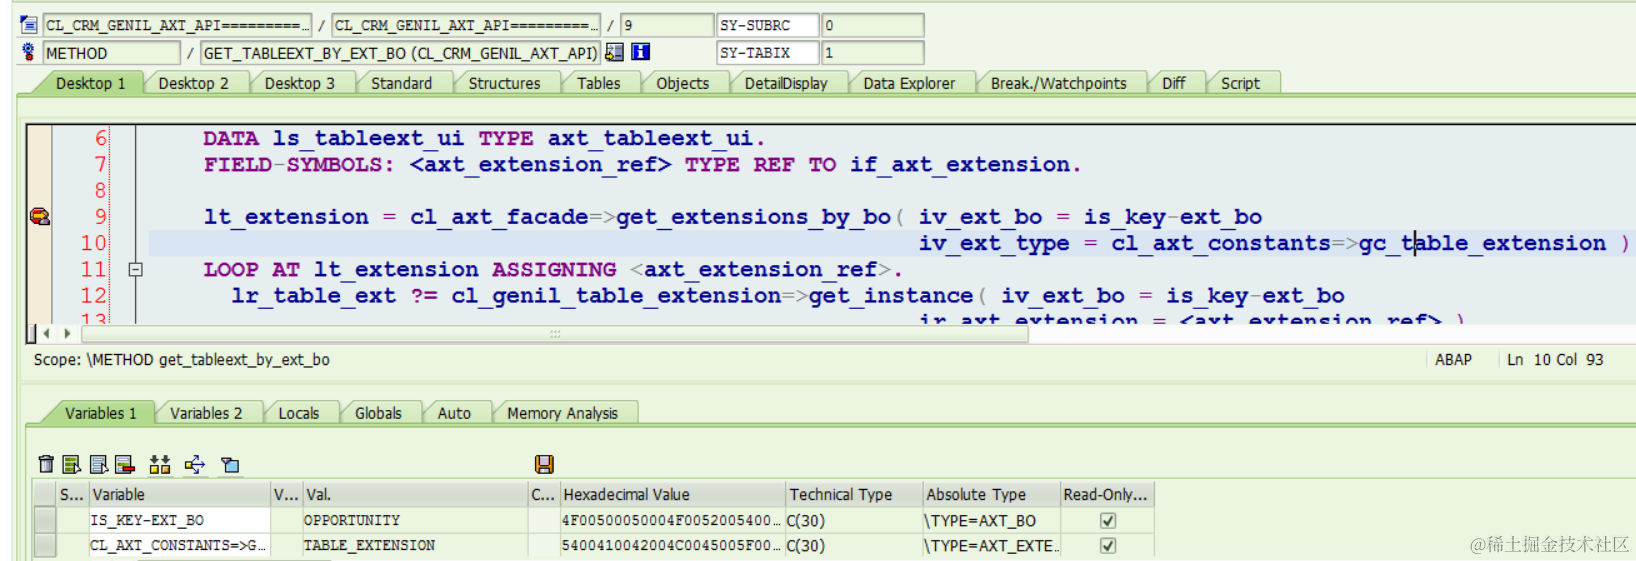
Task: Click the IS_KEY-EXT_BO variable name cell
Action: [180, 520]
